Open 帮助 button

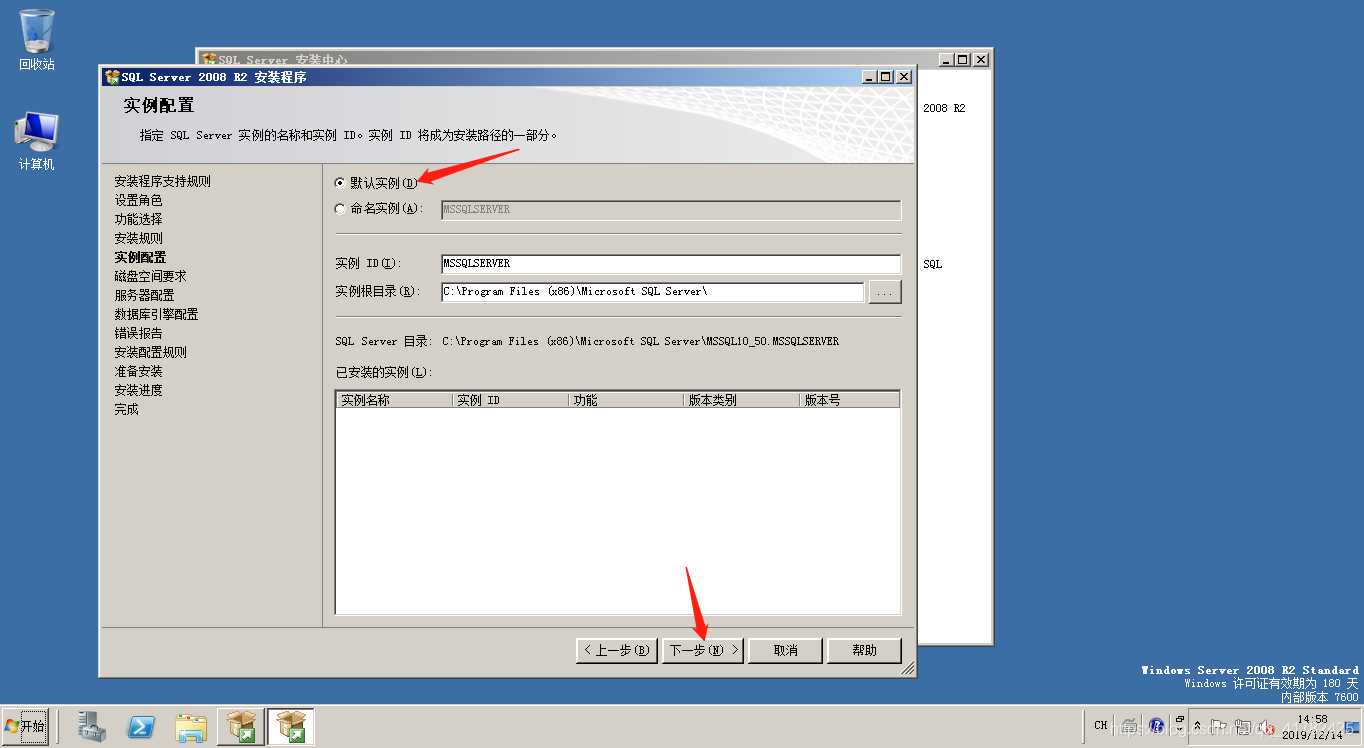tap(864, 650)
